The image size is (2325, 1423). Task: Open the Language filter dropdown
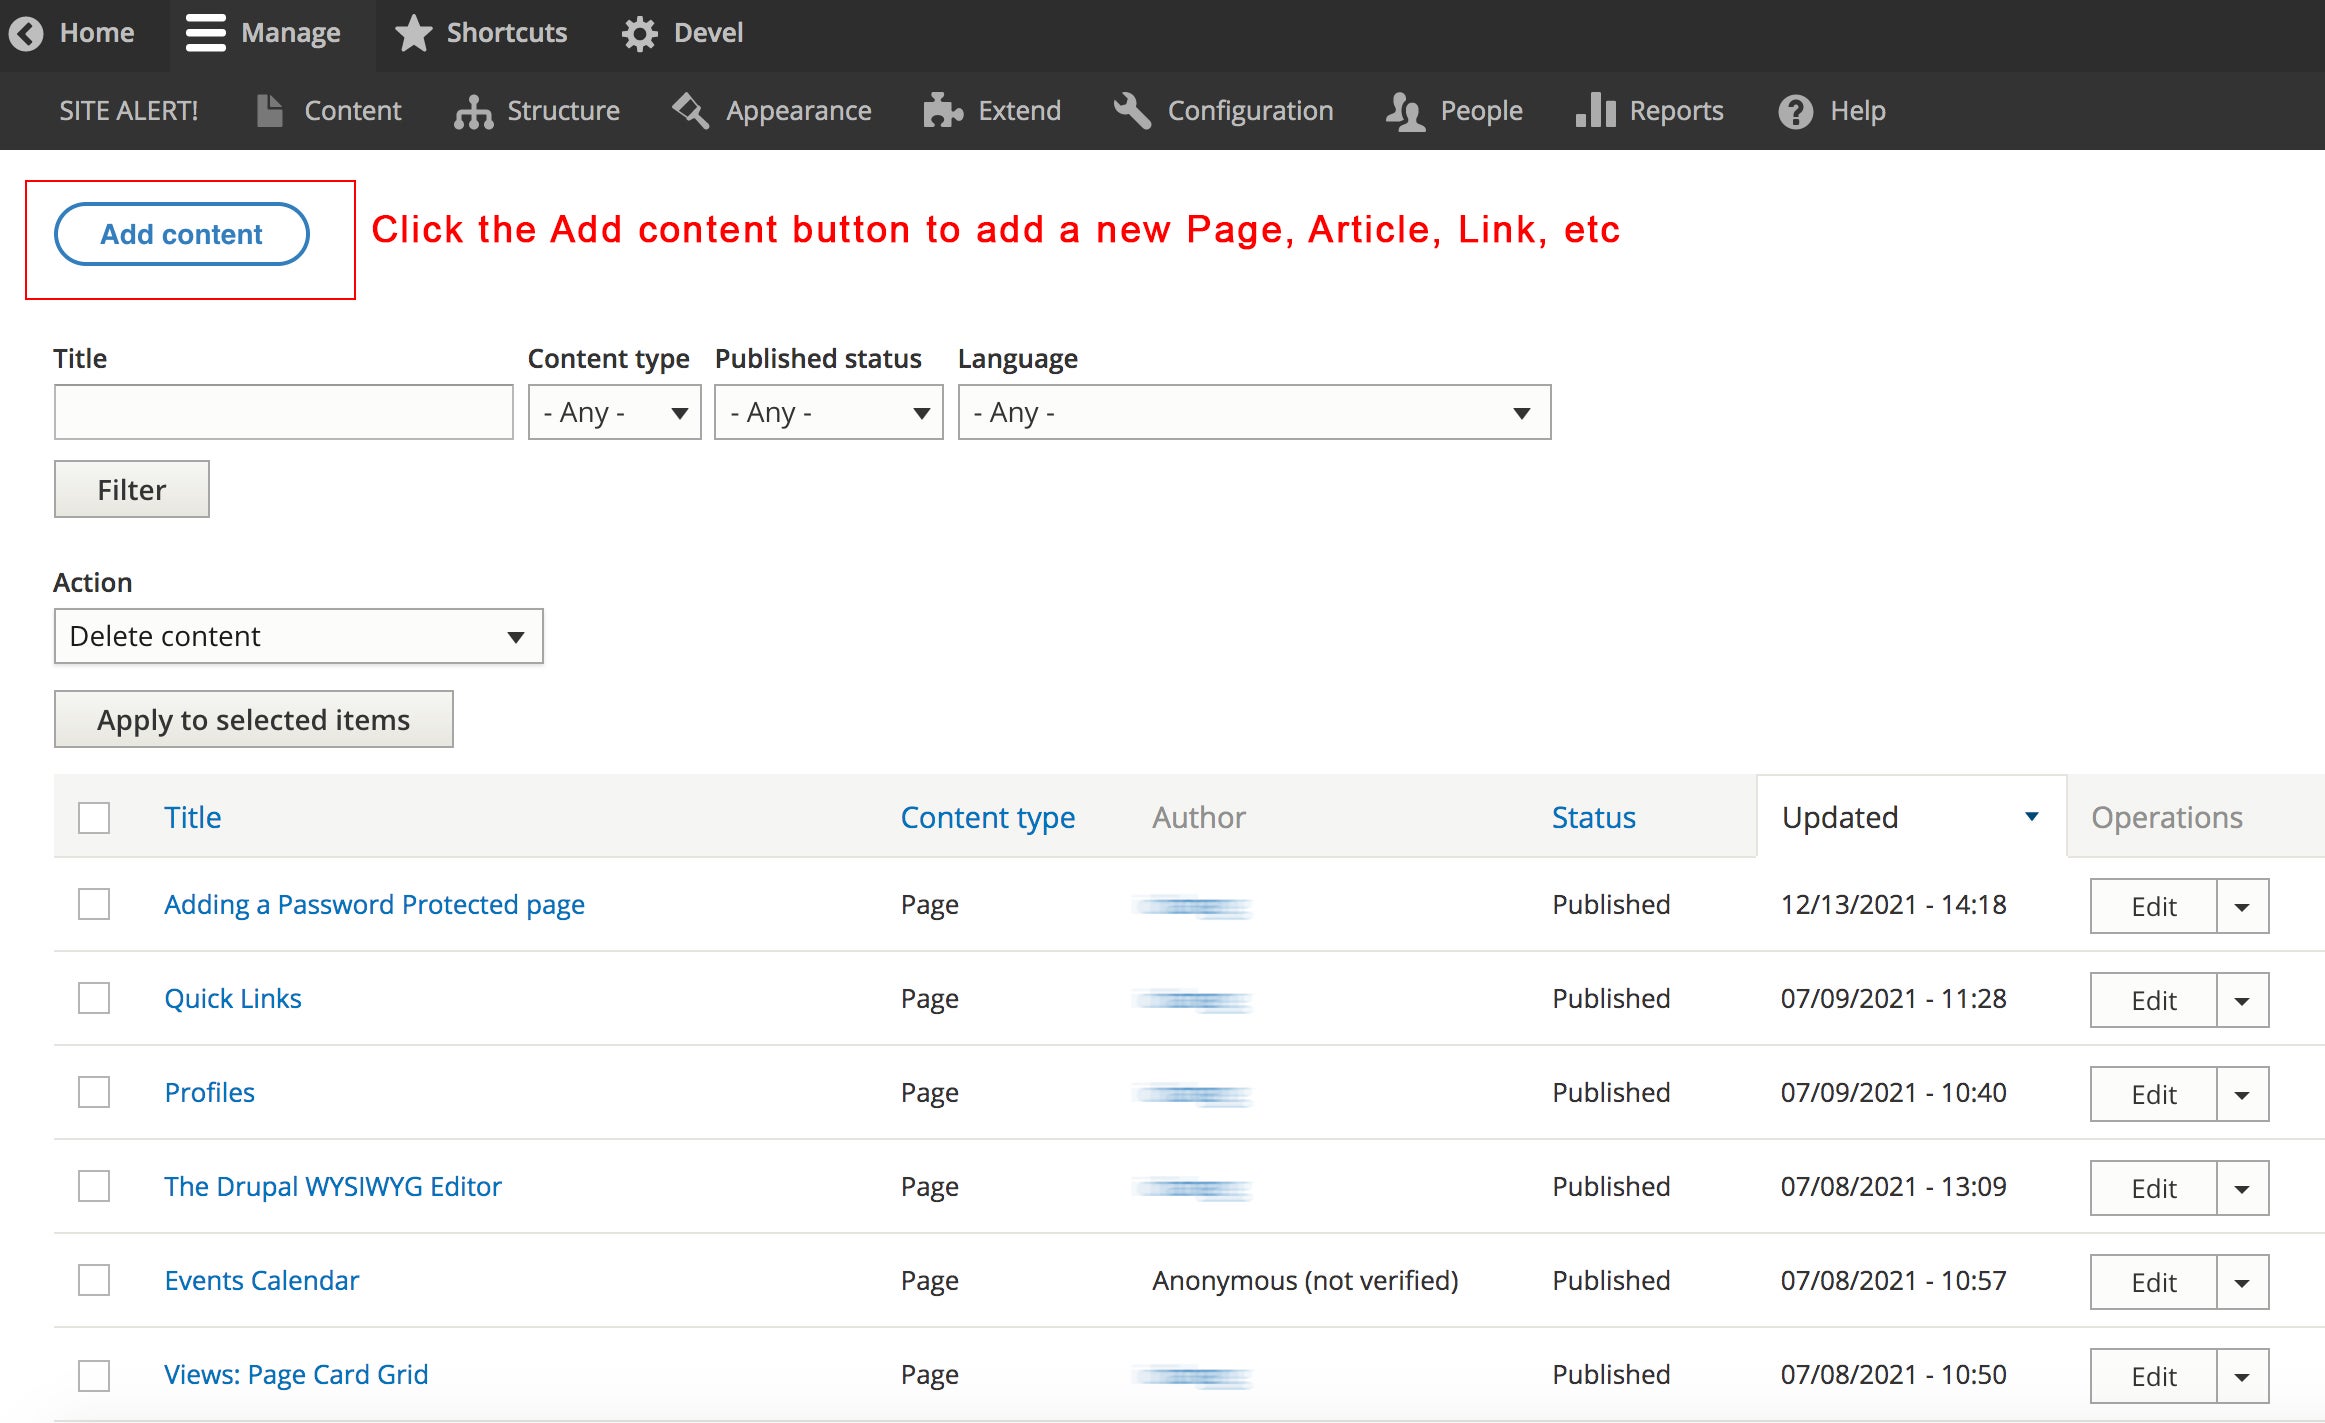[x=1254, y=412]
